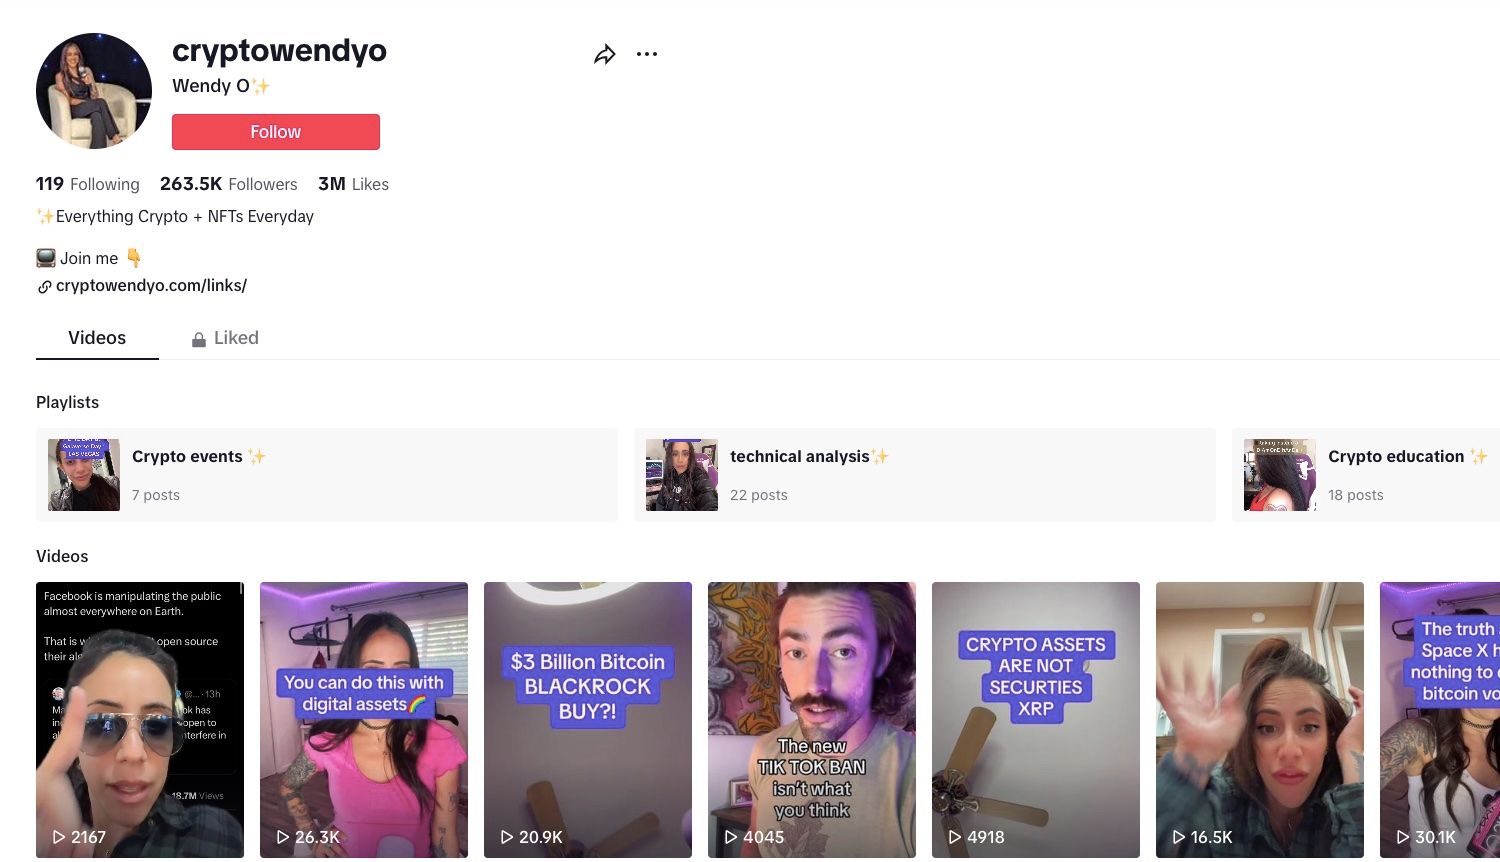Click the Crypto events playlist thumbnail image
The height and width of the screenshot is (862, 1500).
84,475
